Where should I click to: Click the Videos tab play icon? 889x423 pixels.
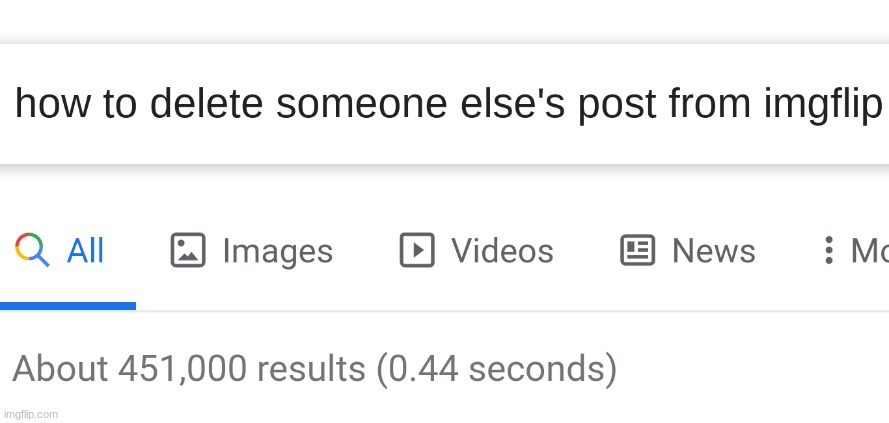[417, 250]
